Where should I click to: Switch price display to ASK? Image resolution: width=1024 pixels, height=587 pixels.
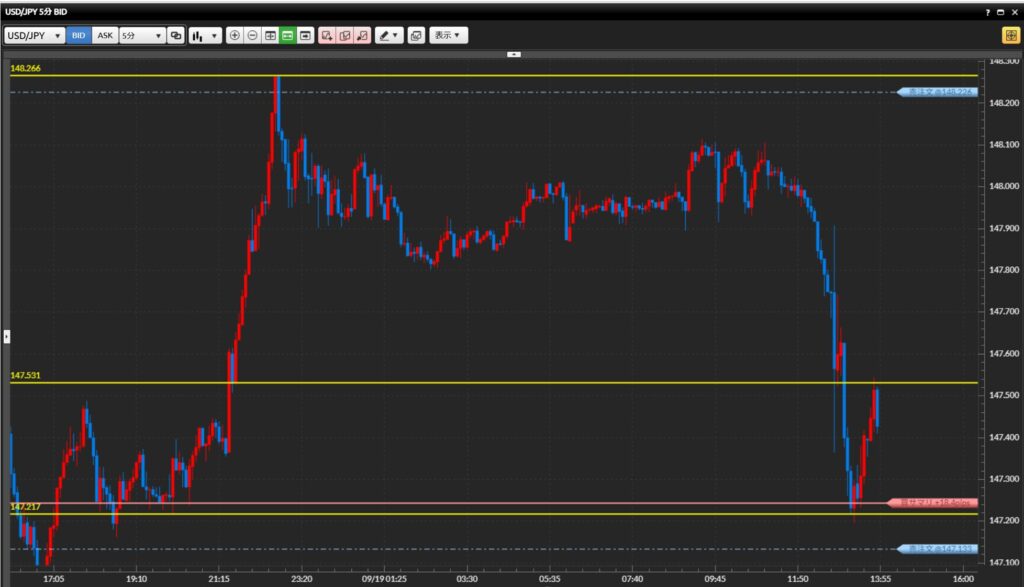105,35
